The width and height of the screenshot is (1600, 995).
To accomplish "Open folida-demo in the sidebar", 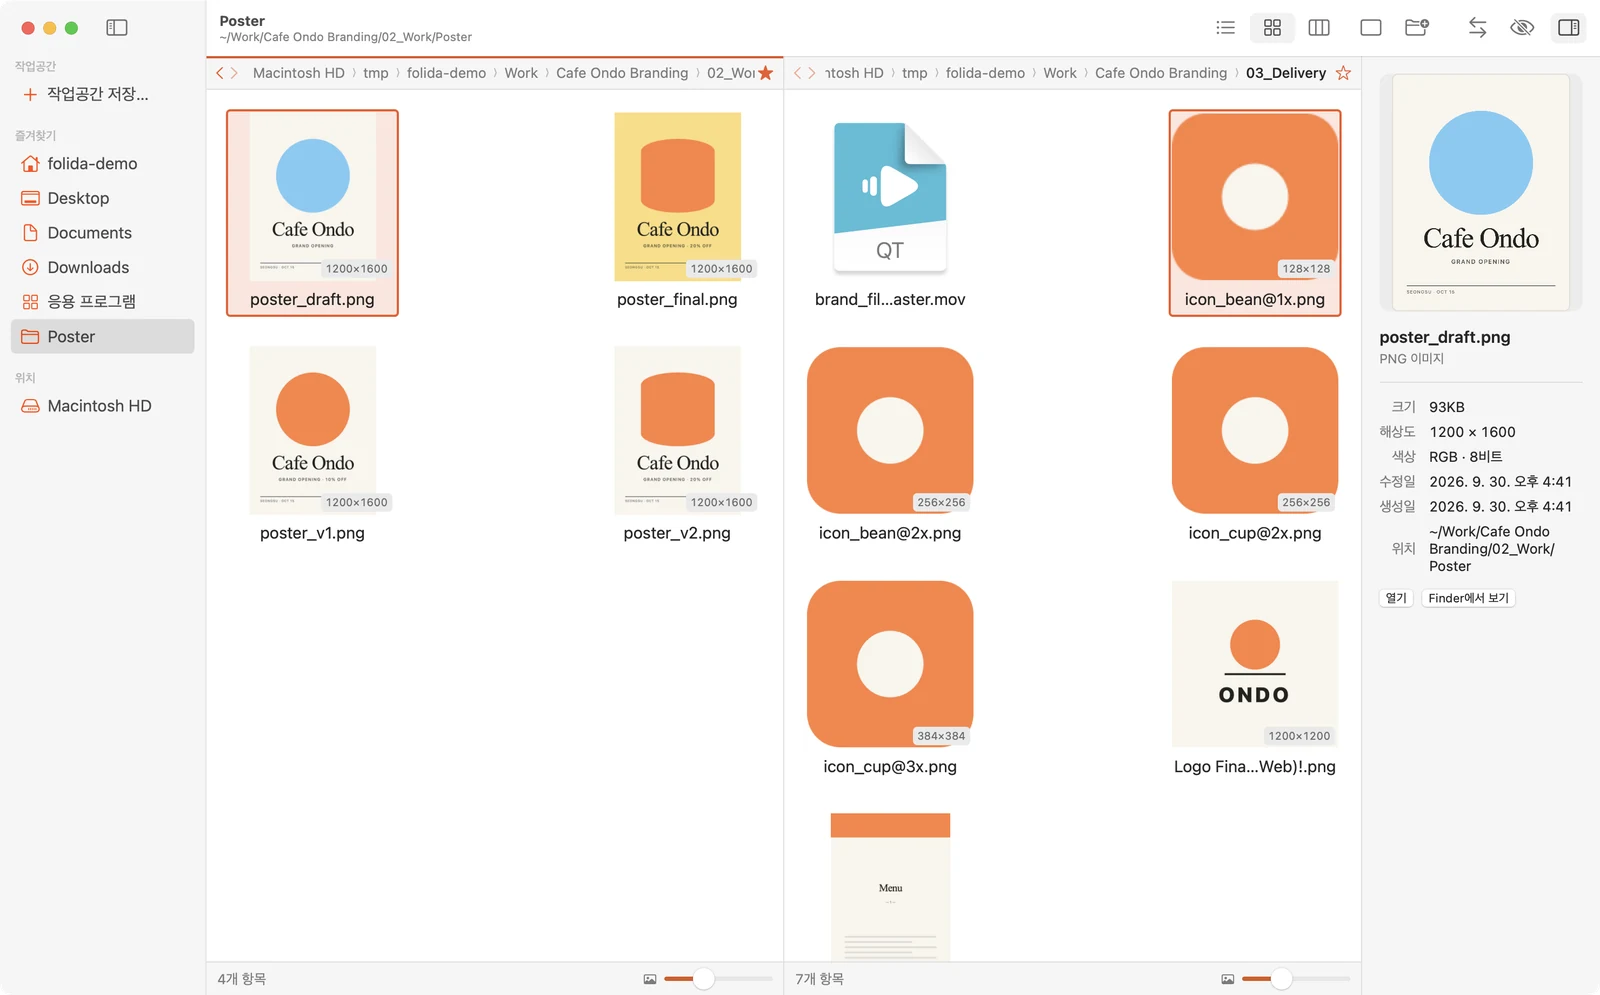I will [102, 163].
